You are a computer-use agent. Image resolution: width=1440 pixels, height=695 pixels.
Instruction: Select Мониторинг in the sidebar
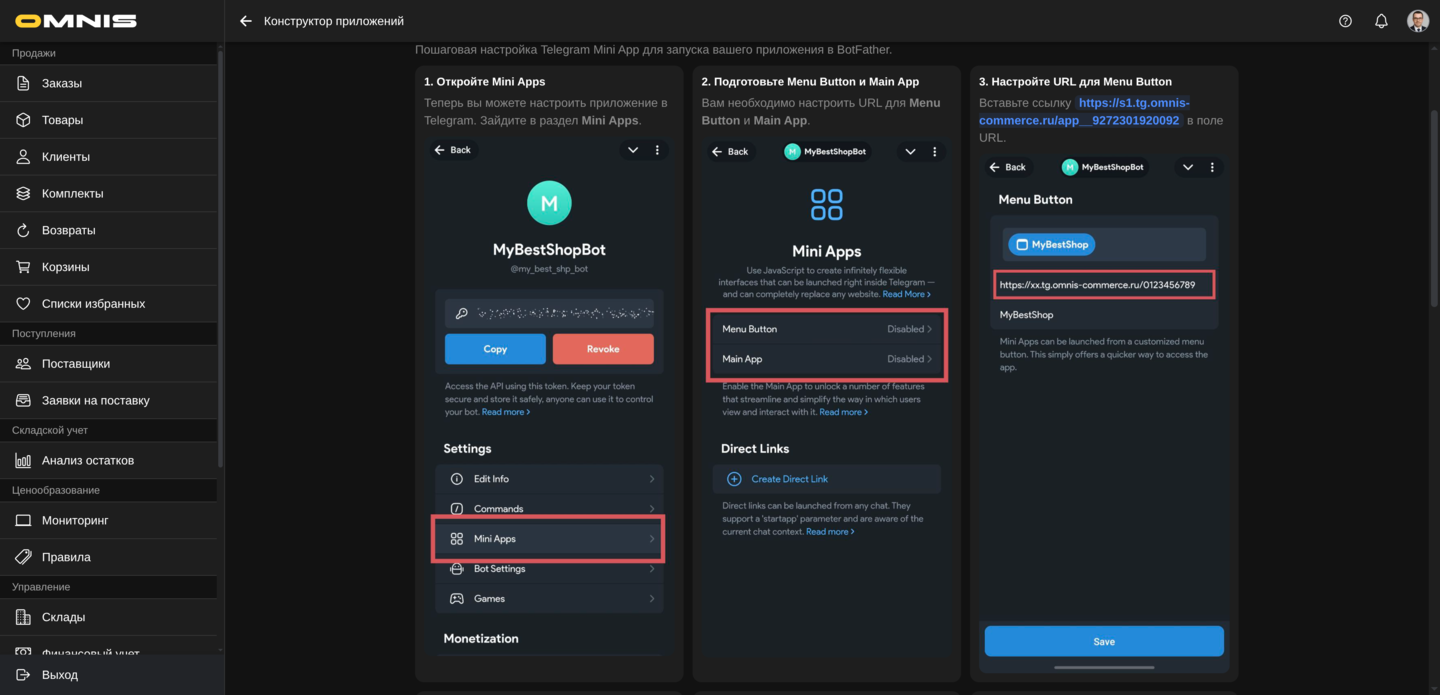point(75,521)
